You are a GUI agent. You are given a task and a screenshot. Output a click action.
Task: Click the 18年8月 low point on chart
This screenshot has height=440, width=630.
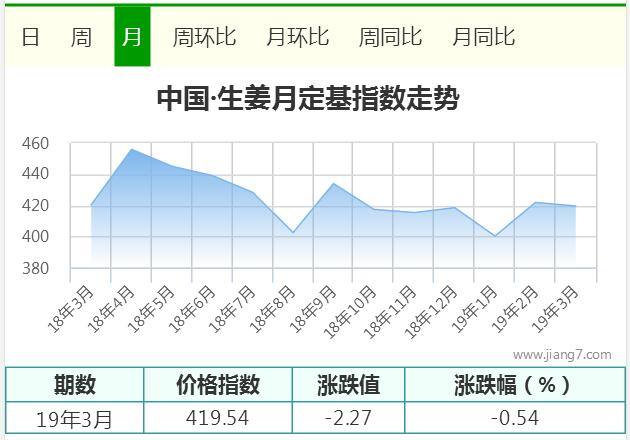[293, 232]
